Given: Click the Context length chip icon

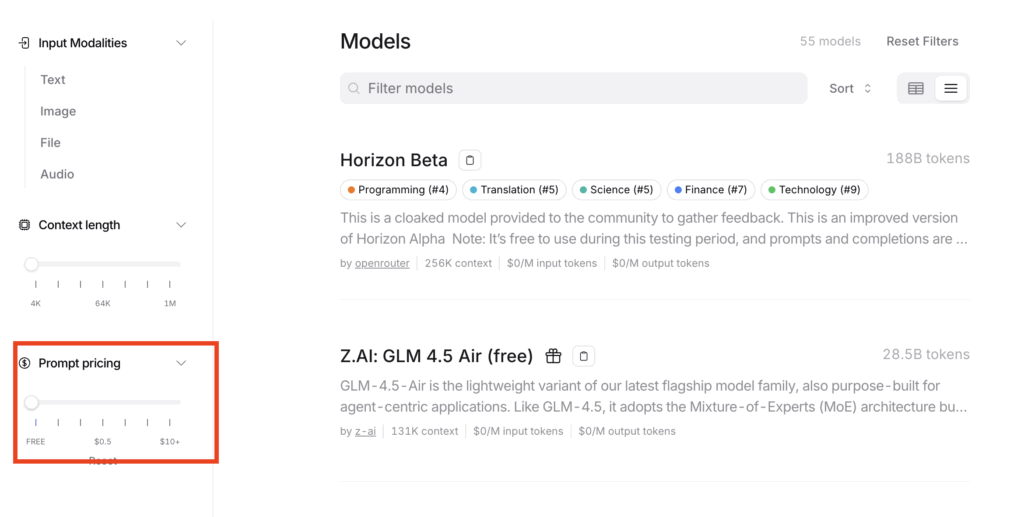Looking at the screenshot, I should click(x=25, y=225).
